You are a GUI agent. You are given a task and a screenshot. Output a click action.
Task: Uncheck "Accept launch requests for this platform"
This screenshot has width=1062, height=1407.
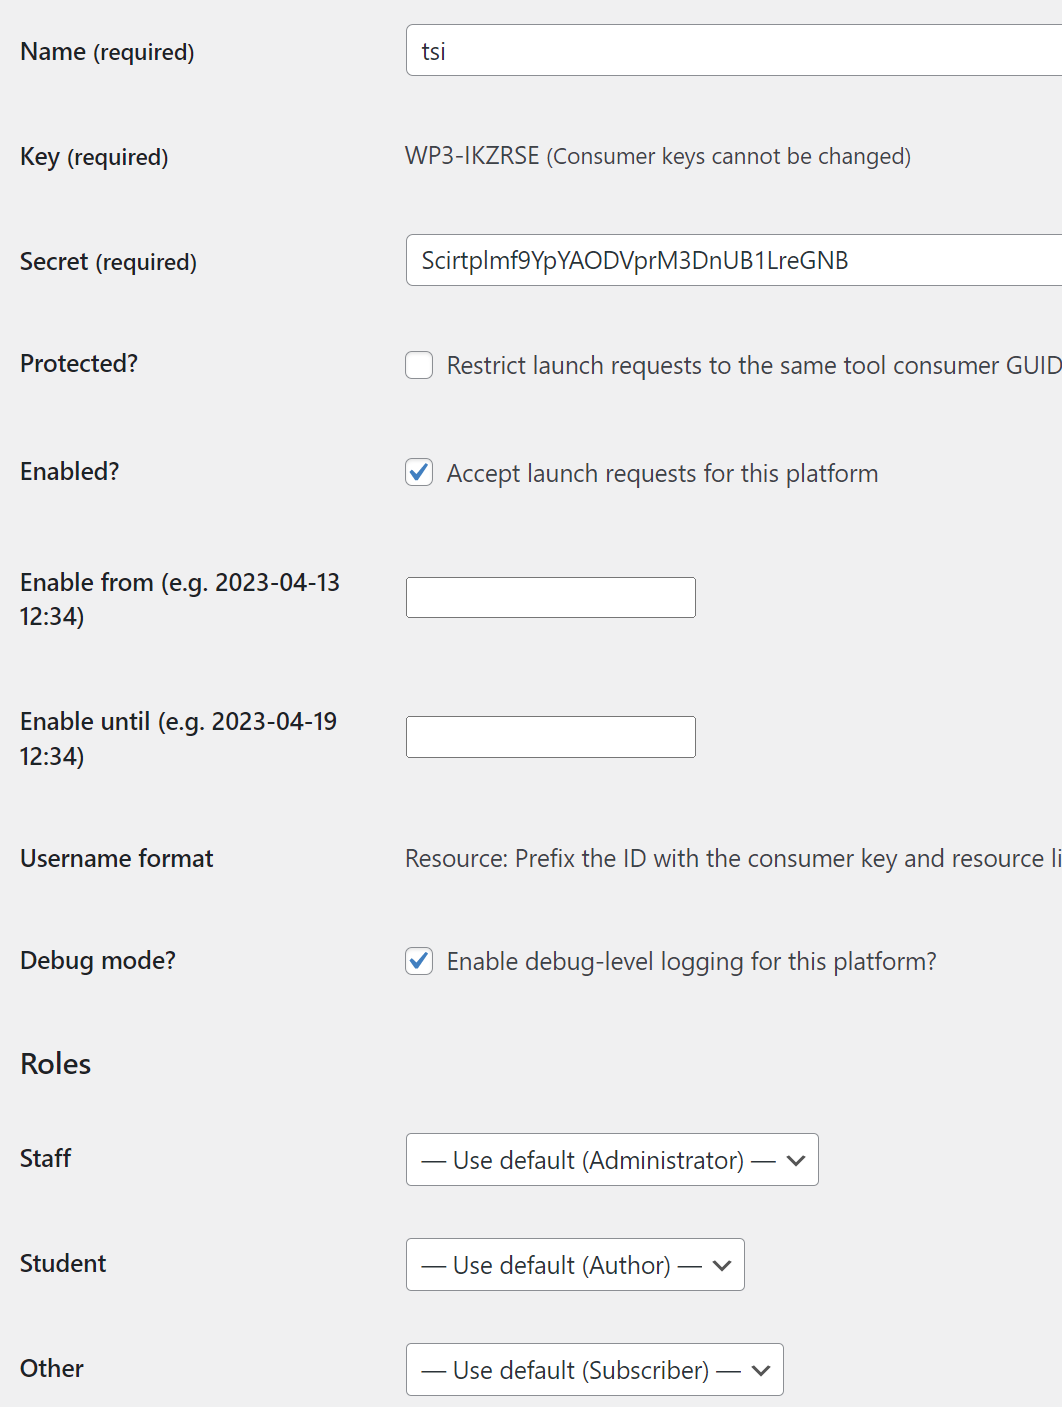coord(418,473)
